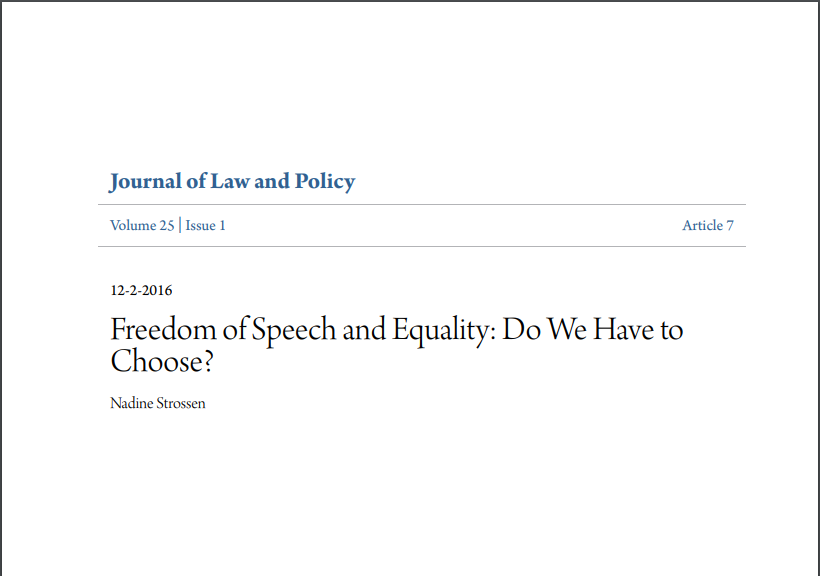This screenshot has height=576, width=820.
Task: Click the number 25 in Volume 25
Action: click(x=167, y=225)
